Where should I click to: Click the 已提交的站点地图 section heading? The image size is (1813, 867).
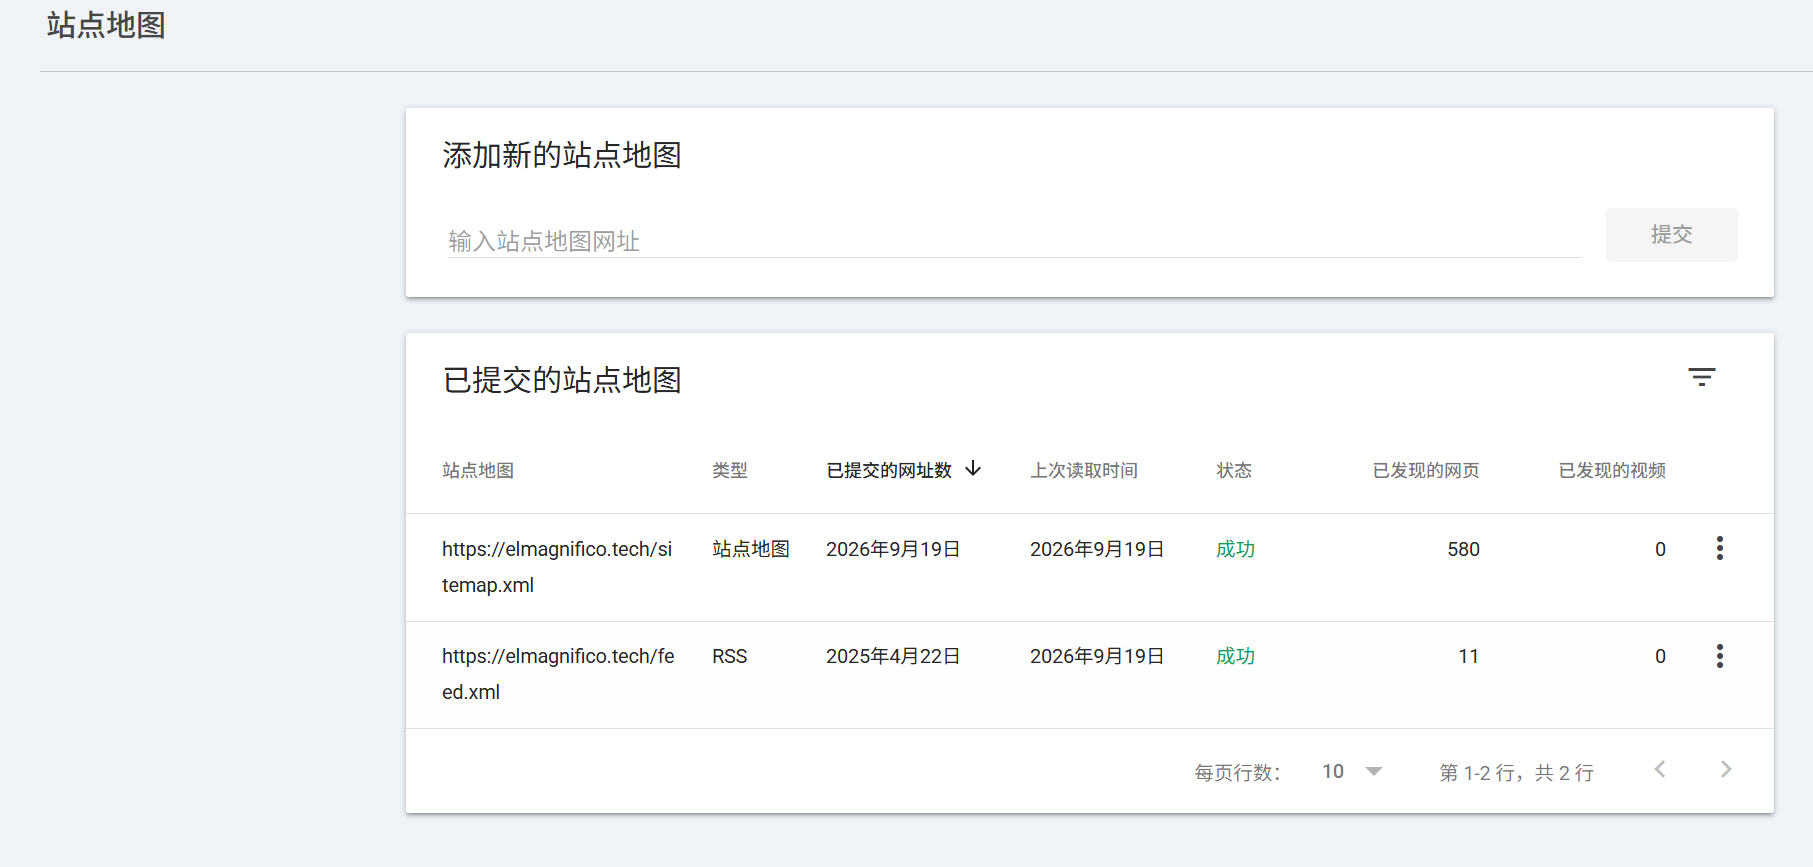click(562, 380)
